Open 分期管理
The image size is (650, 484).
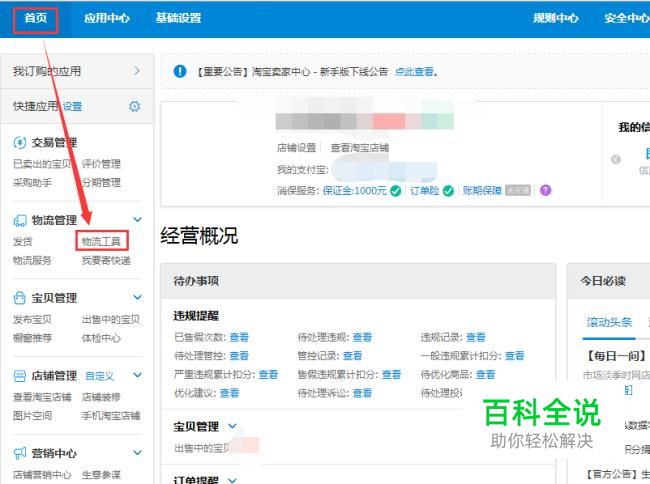101,182
